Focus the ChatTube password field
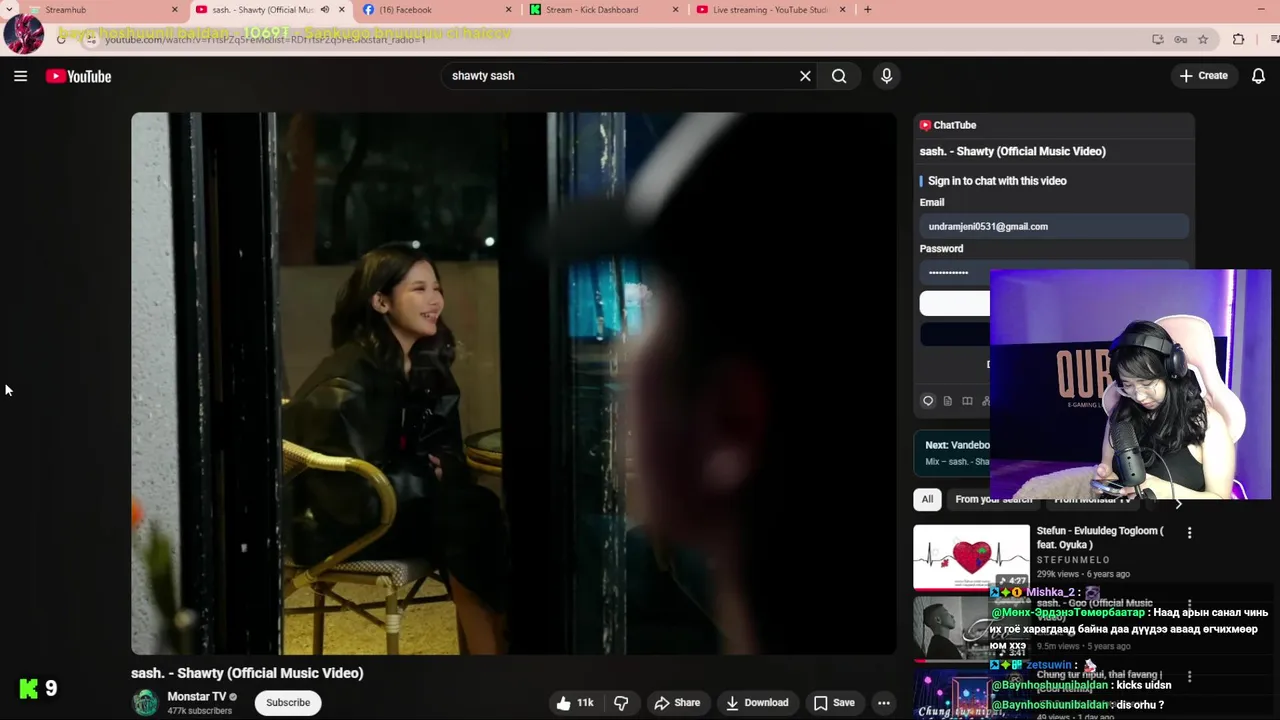 point(1054,272)
